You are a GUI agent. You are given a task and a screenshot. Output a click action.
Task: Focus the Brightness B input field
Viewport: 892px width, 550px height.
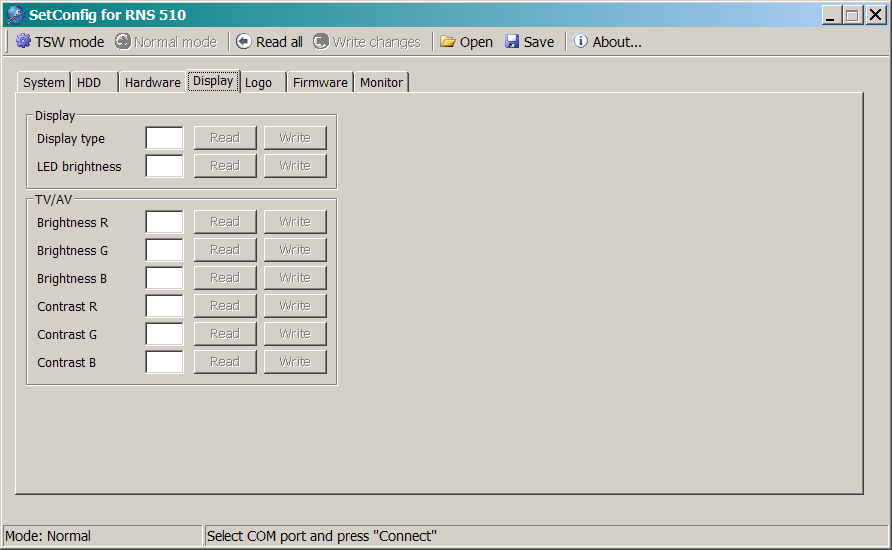[164, 278]
